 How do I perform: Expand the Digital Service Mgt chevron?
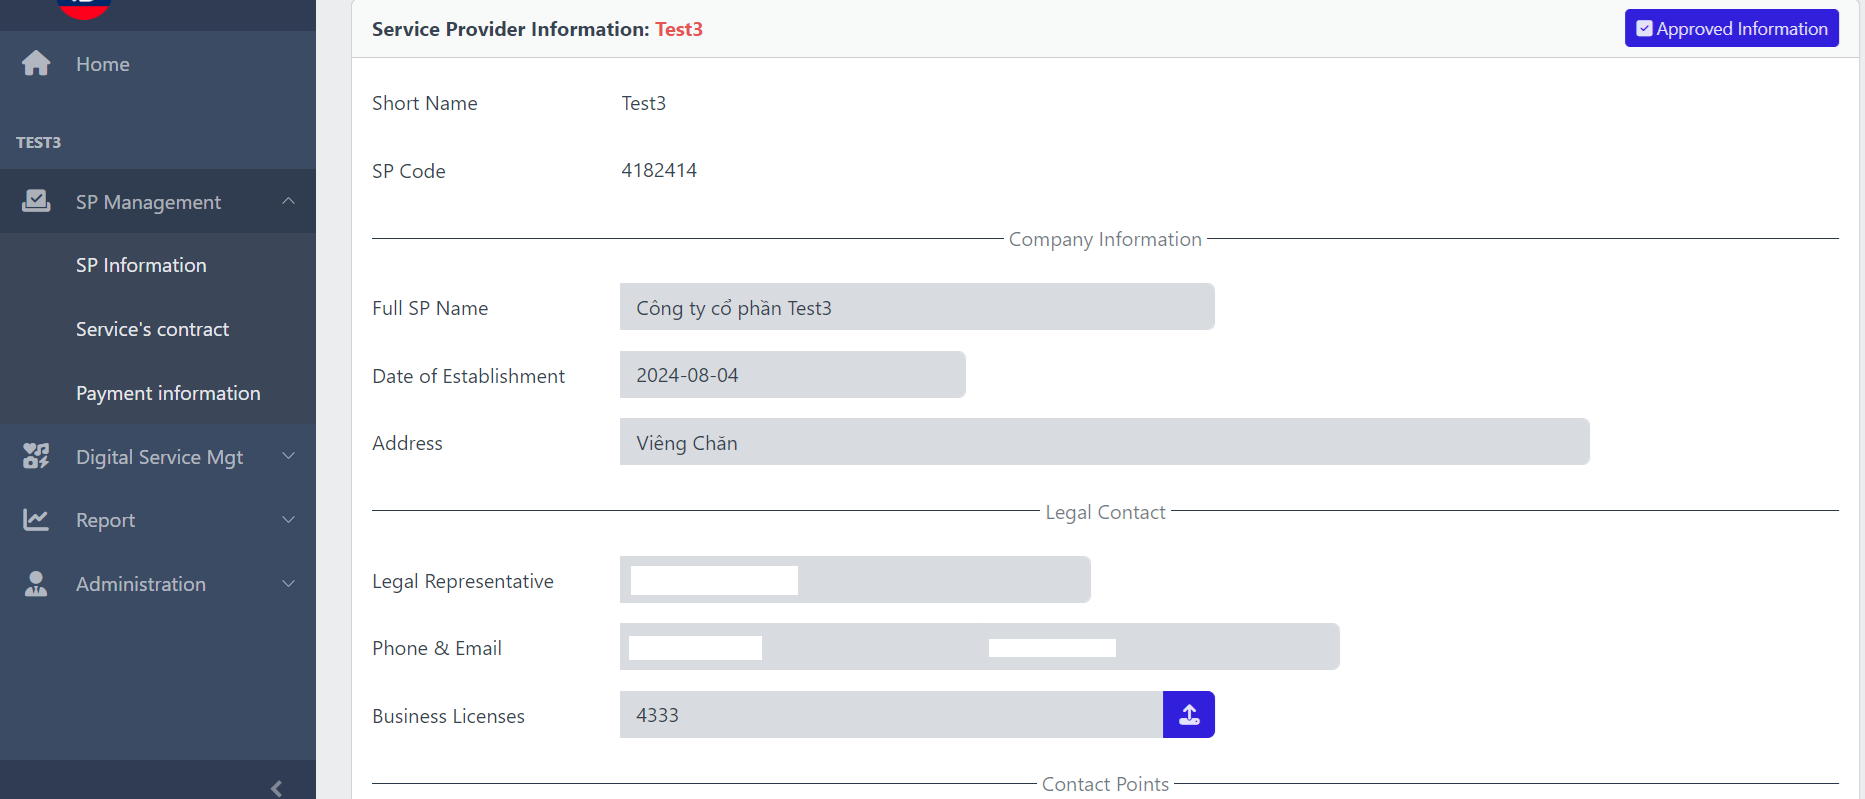[x=288, y=456]
